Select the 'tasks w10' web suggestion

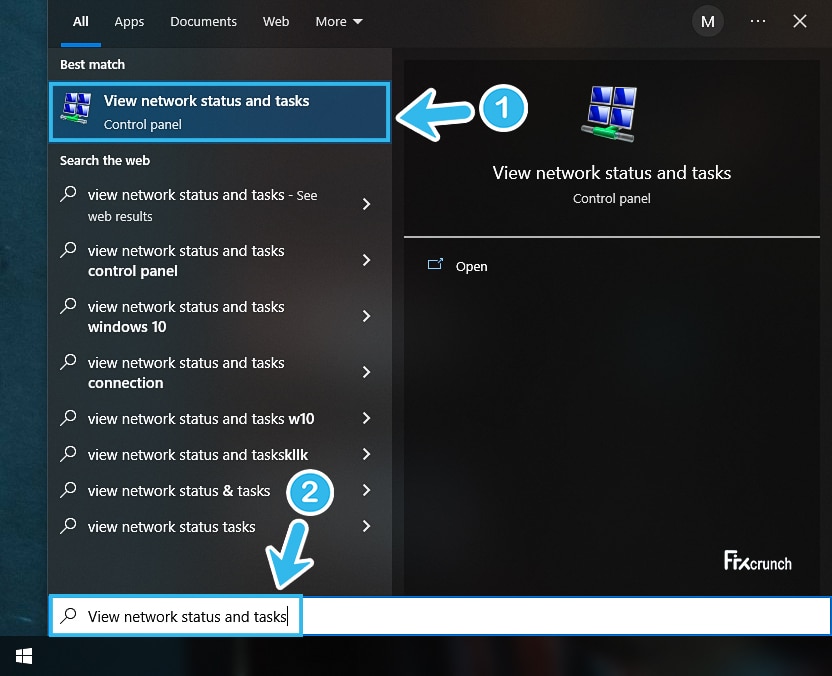point(220,419)
